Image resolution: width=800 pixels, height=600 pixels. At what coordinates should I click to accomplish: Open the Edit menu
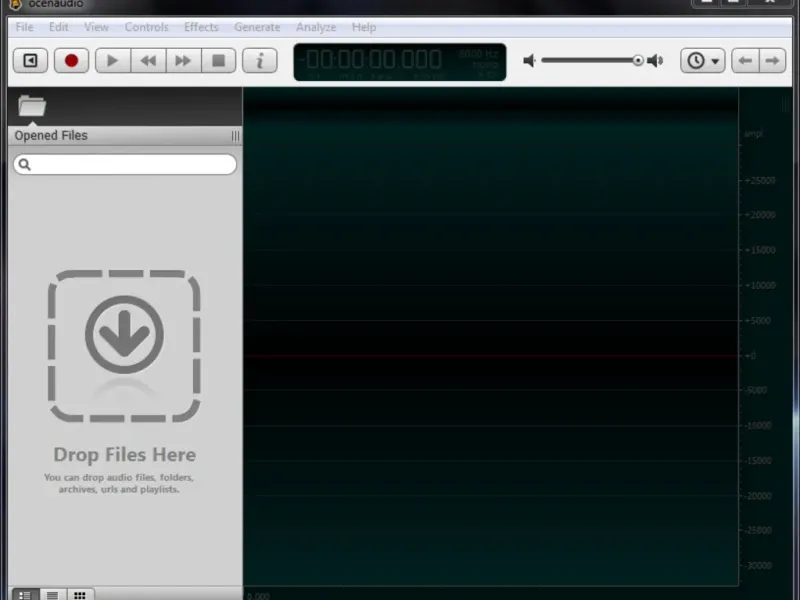(x=59, y=27)
